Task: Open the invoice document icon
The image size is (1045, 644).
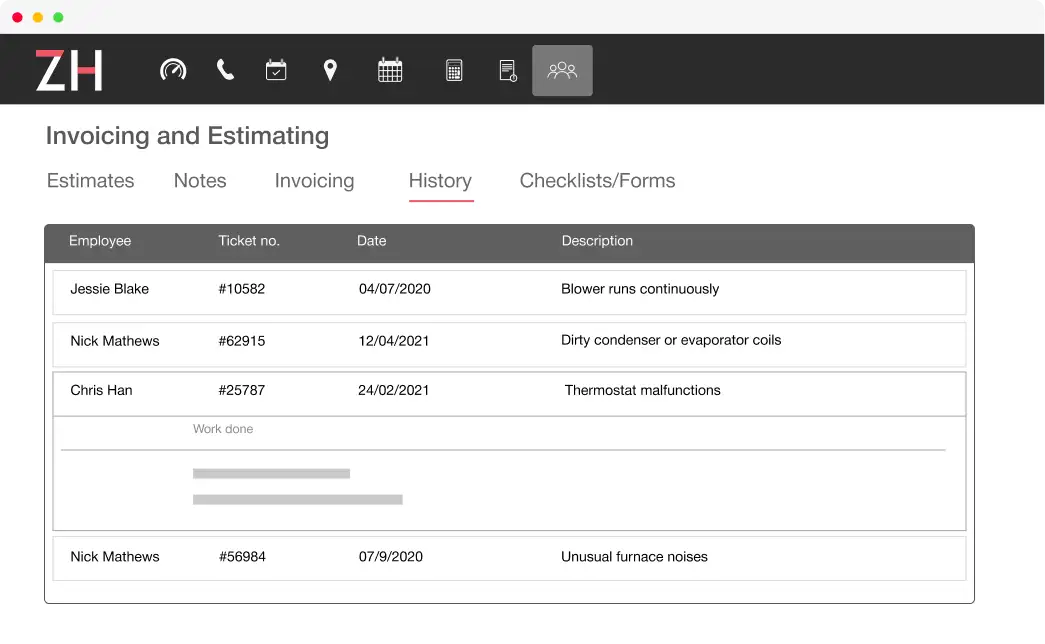Action: [508, 70]
